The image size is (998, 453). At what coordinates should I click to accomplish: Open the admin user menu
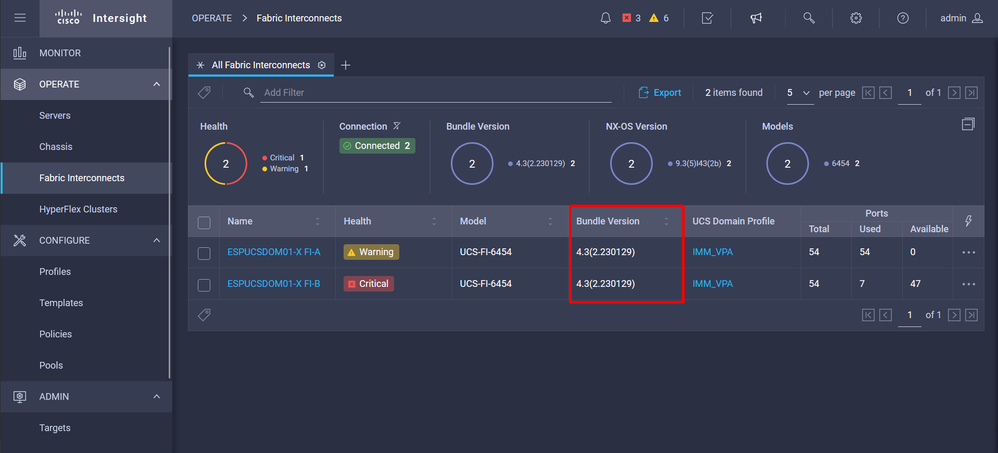pos(961,18)
